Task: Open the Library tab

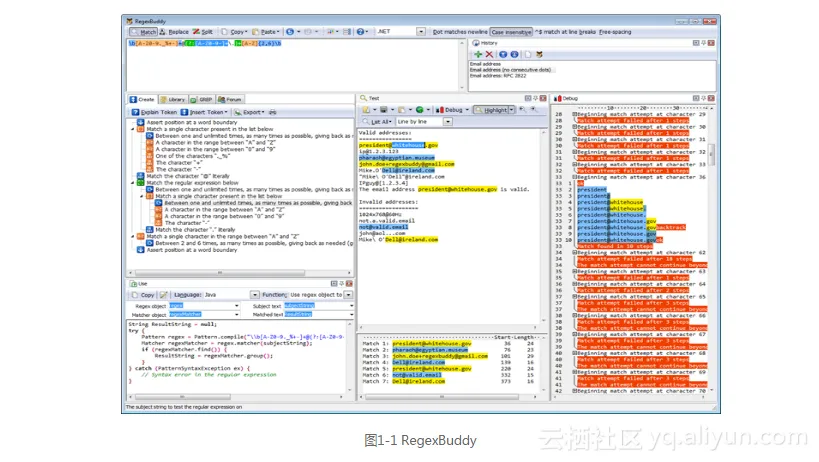Action: tap(173, 99)
